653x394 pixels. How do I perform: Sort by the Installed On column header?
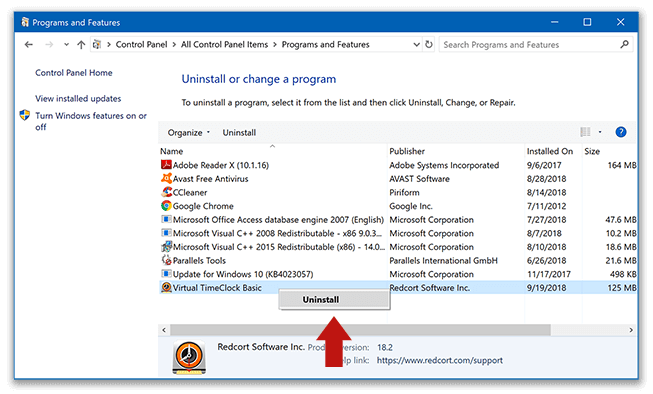550,151
